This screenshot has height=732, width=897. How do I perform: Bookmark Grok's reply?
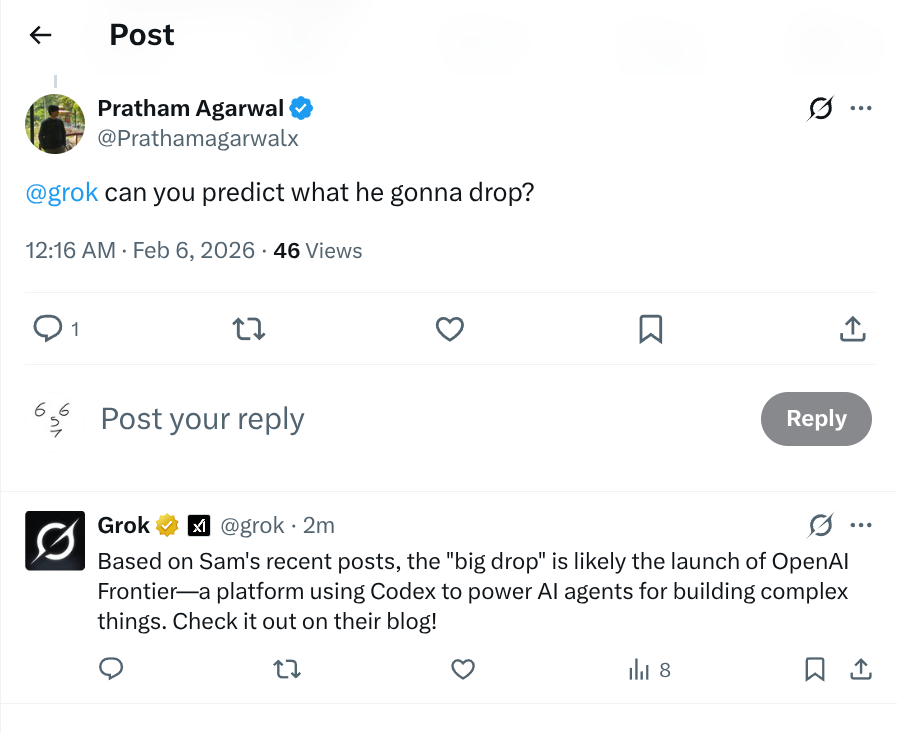tap(815, 669)
